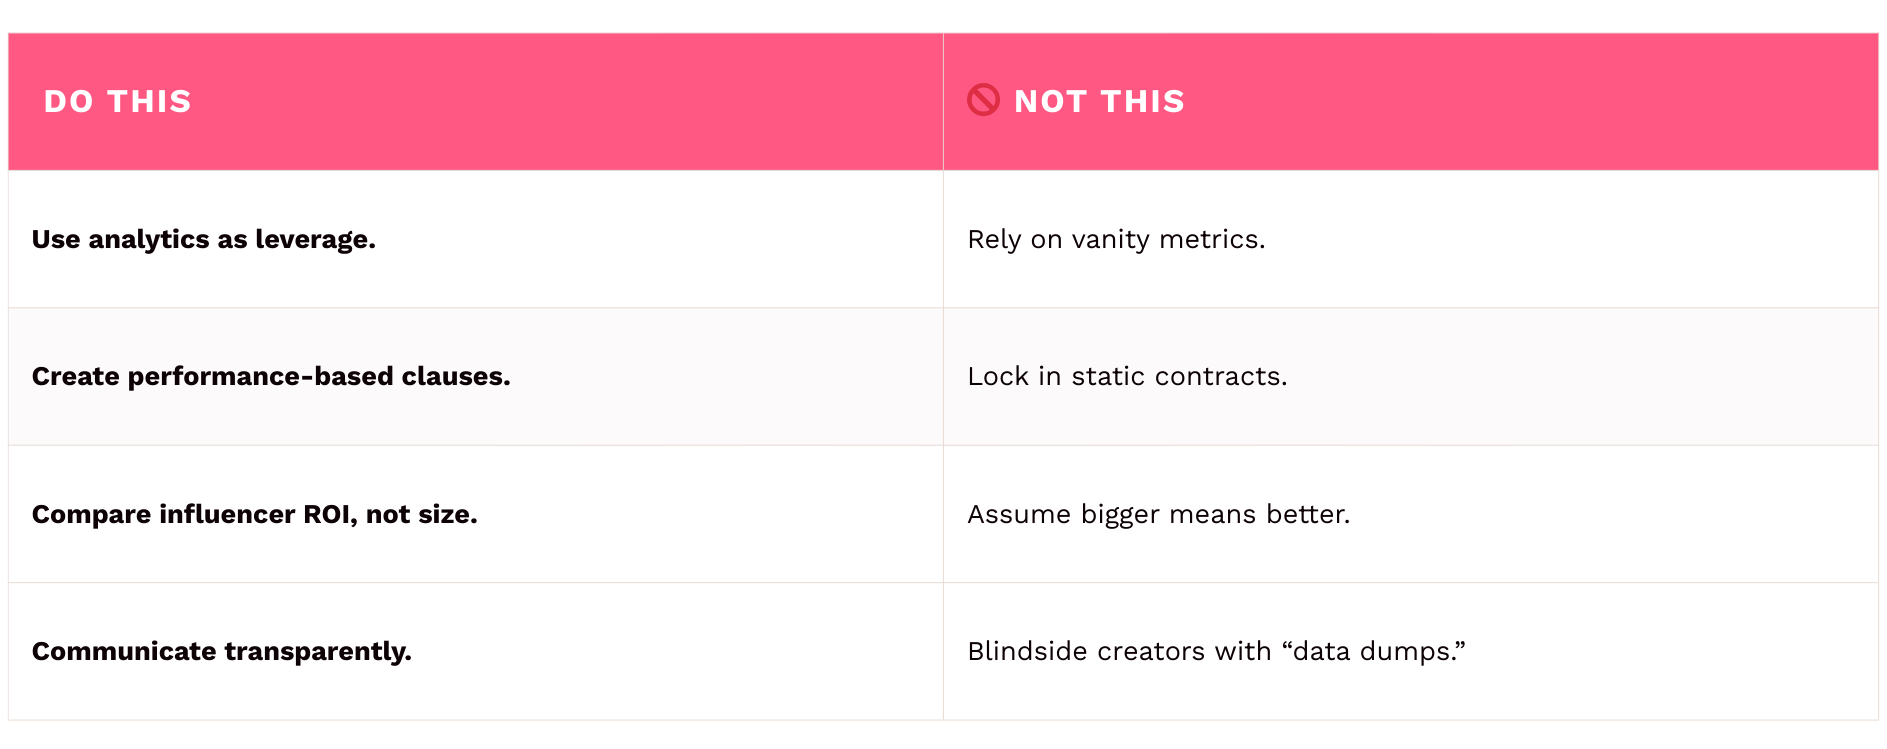The height and width of the screenshot is (749, 1887).
Task: Click the "NOT THIS" header text
Action: (1099, 101)
